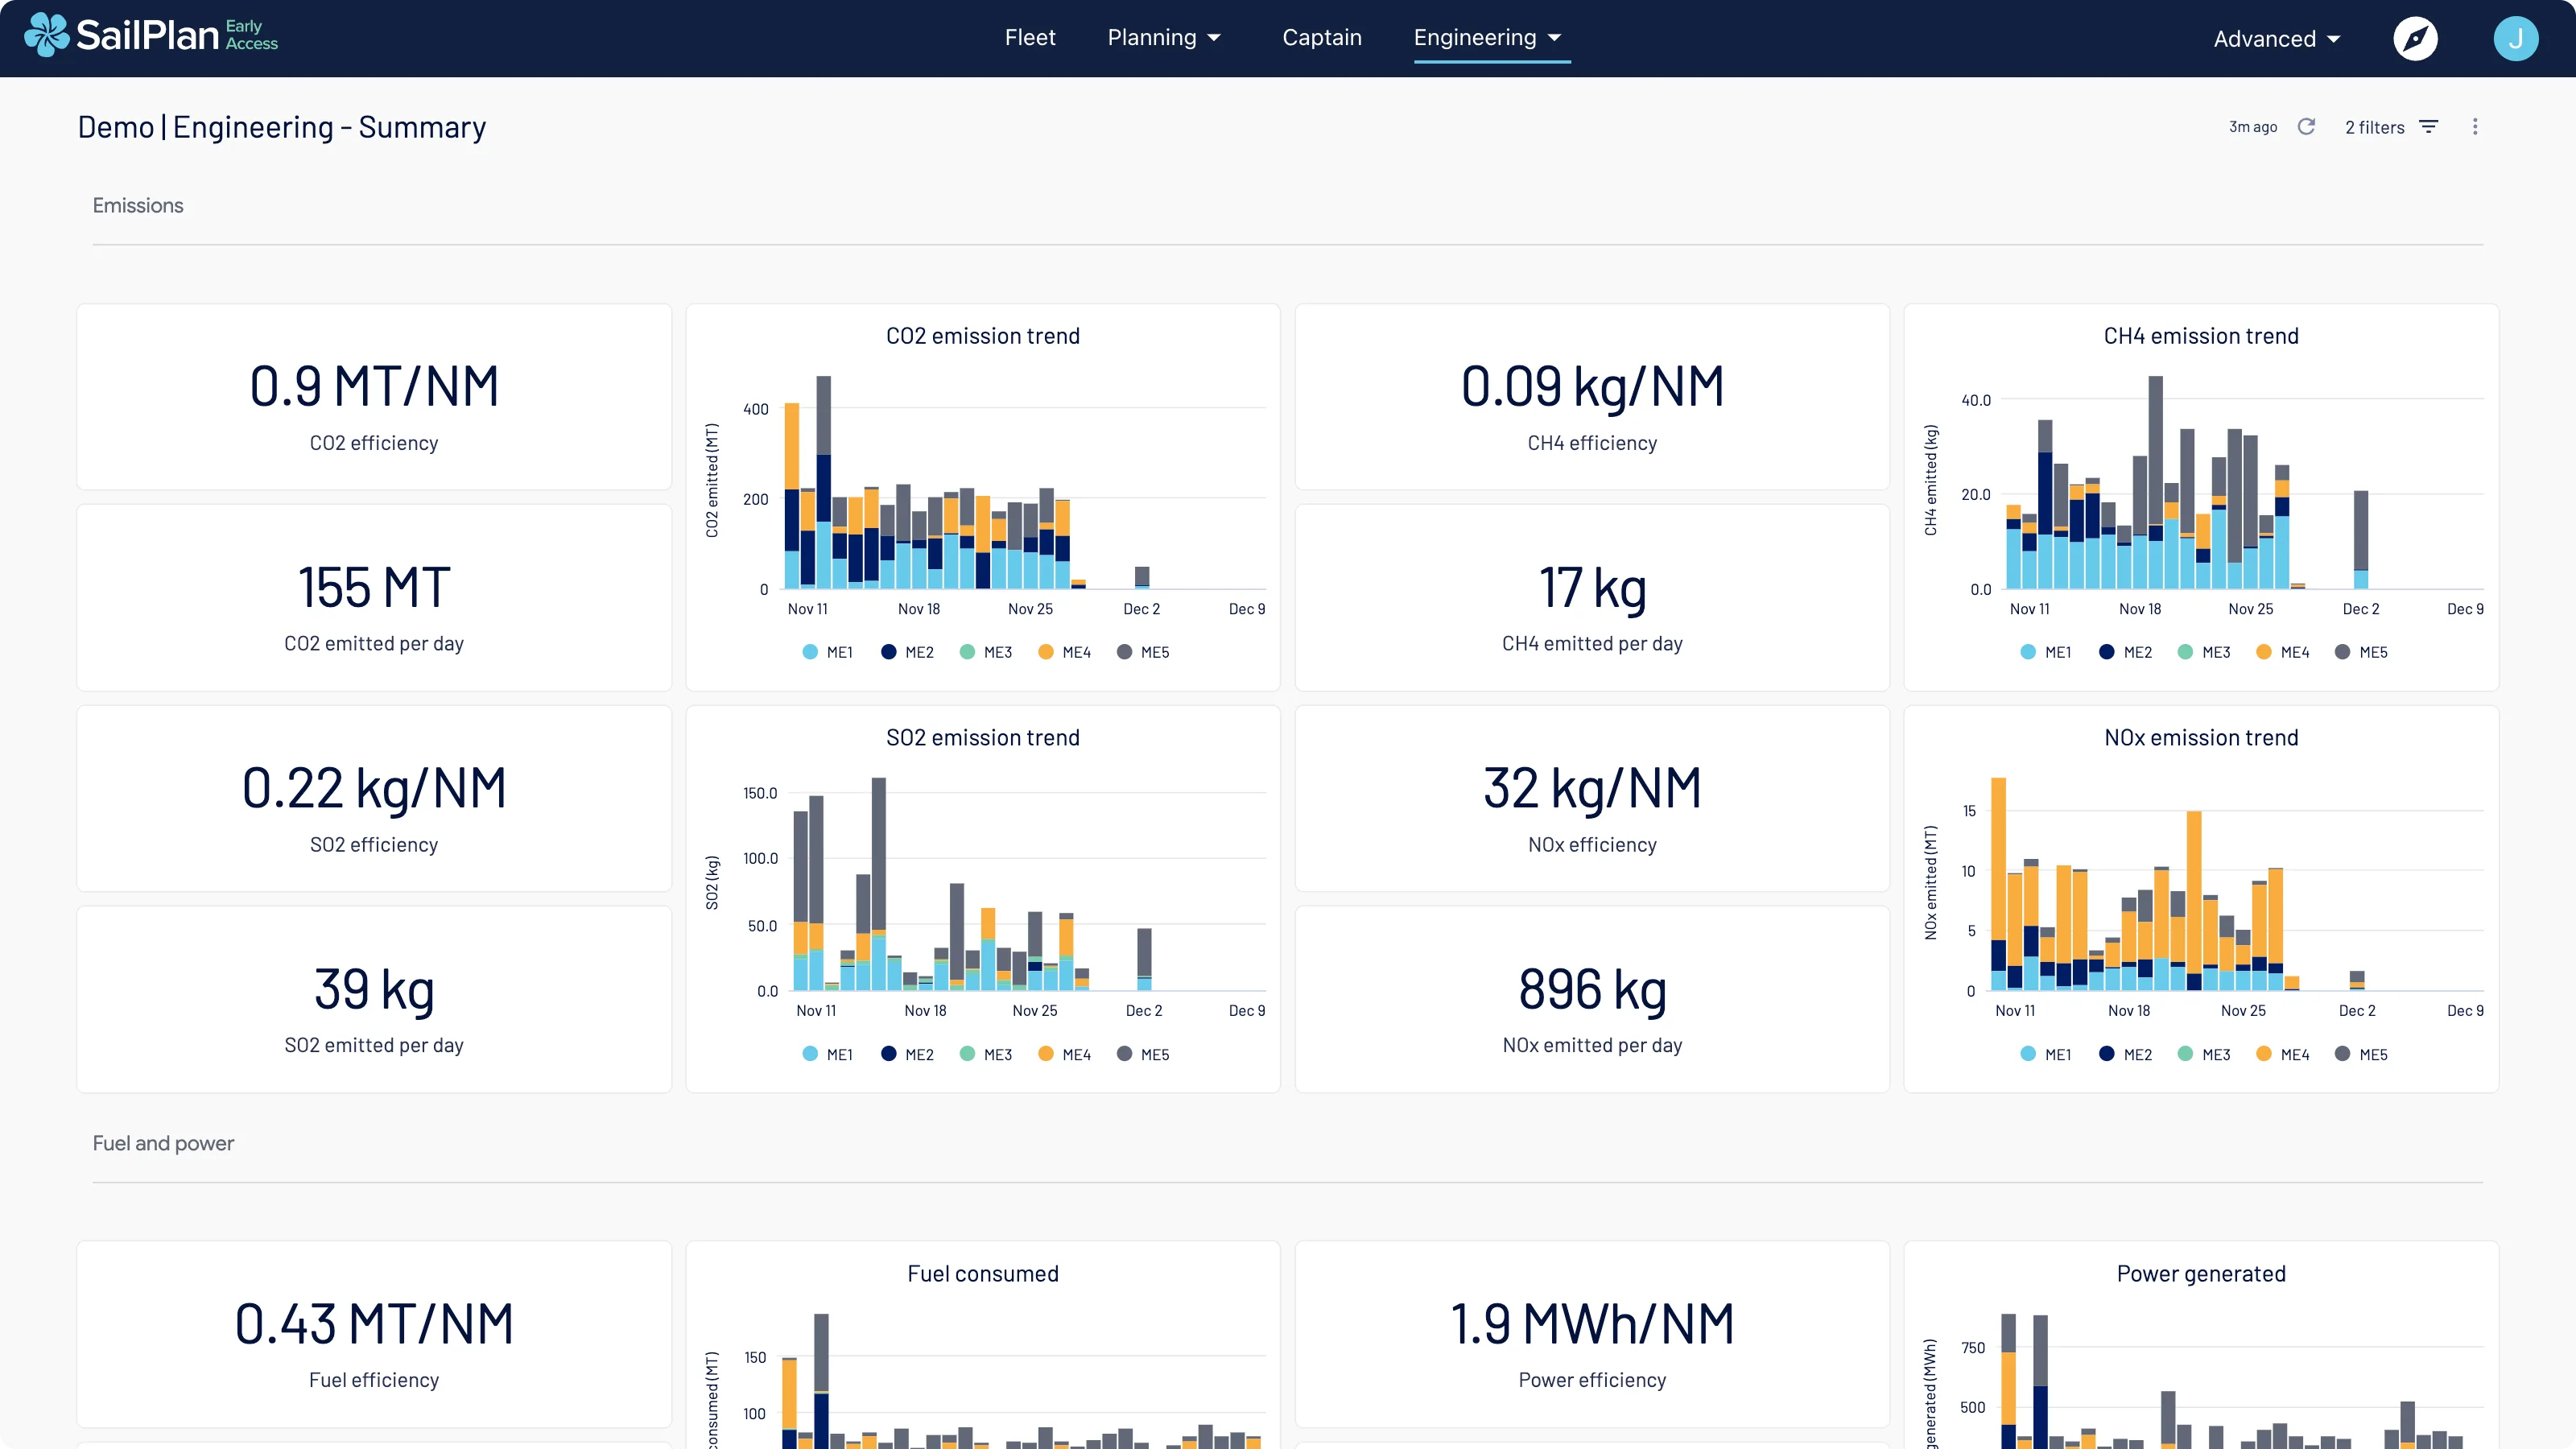Toggle ME3 in SO2 emission trend legend
Screen dimensions: 2576x1449
pos(986,1054)
